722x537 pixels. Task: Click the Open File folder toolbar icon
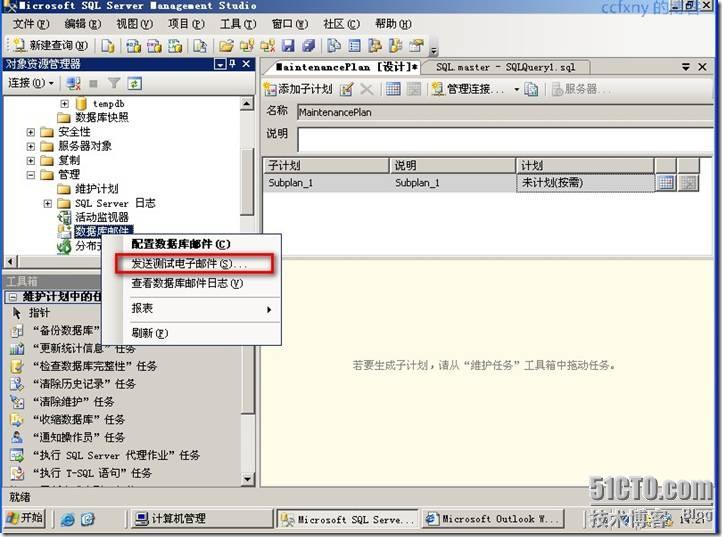(226, 46)
